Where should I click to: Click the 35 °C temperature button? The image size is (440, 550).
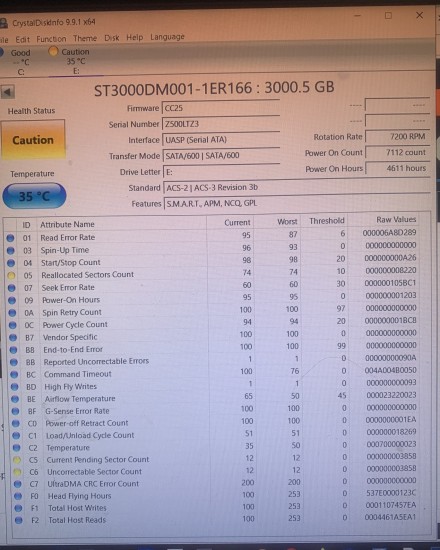pyautogui.click(x=34, y=196)
